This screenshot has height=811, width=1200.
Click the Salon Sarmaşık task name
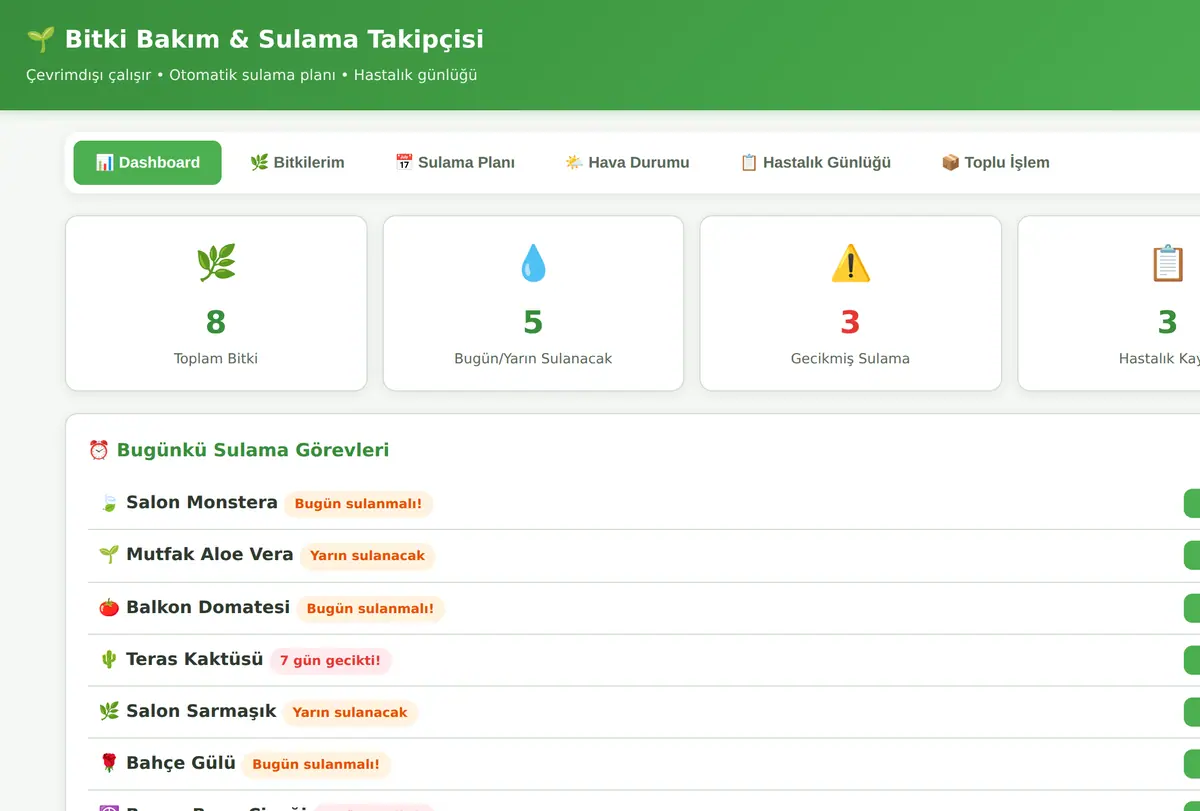201,711
